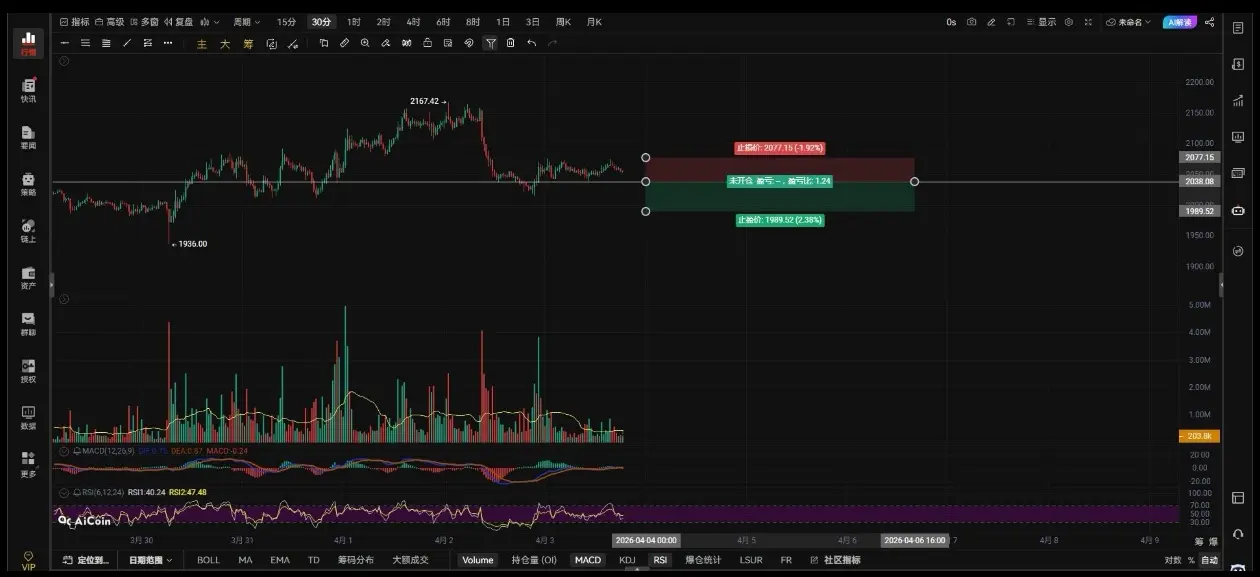1260x577 pixels.
Task: Start 复盘 replay mode
Action: tap(178, 22)
